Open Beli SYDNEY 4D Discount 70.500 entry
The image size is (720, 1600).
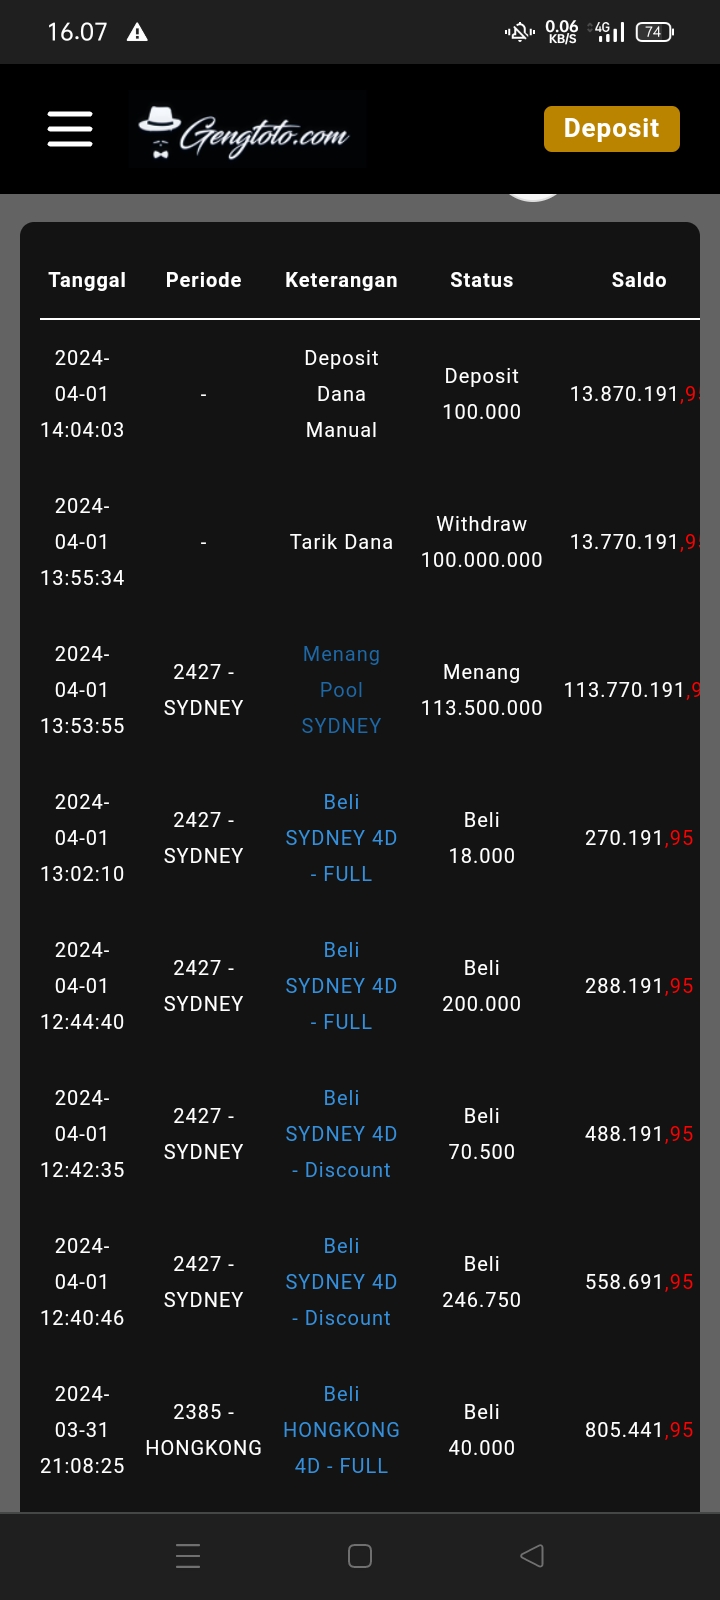coord(341,1134)
